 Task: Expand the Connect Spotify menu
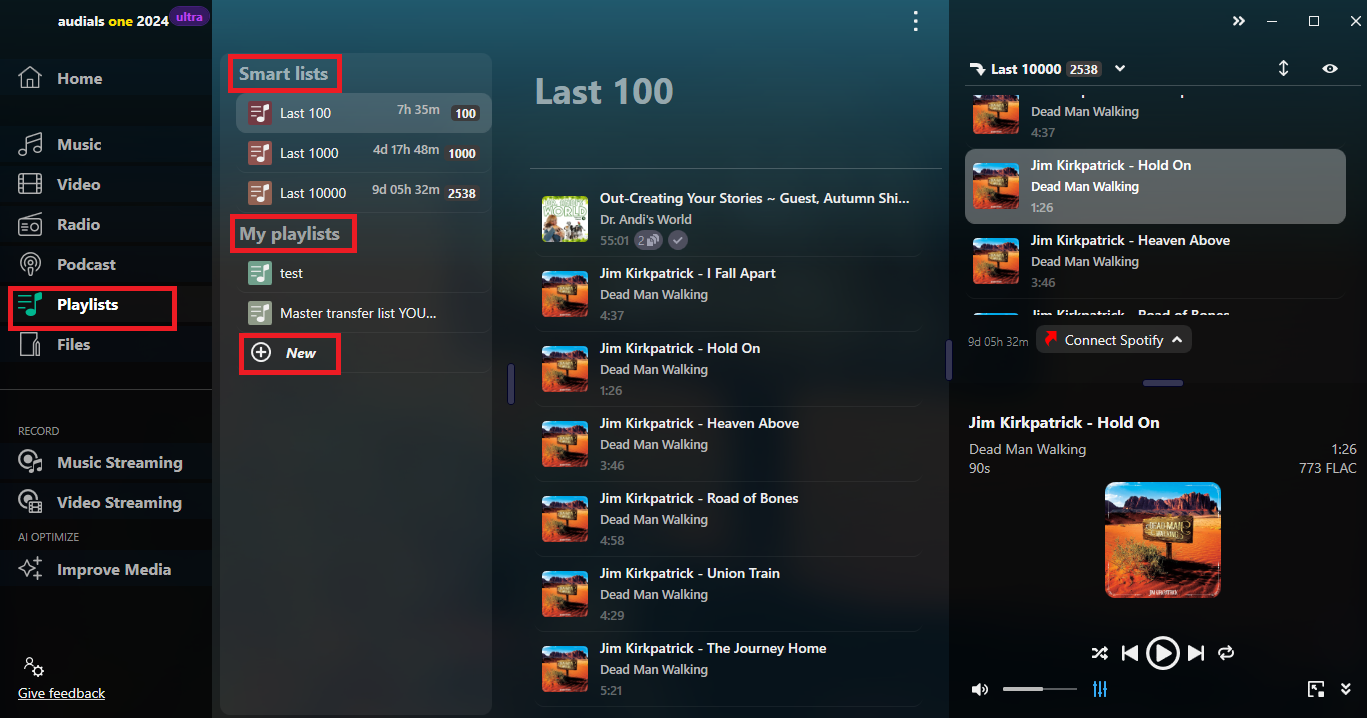[1114, 340]
